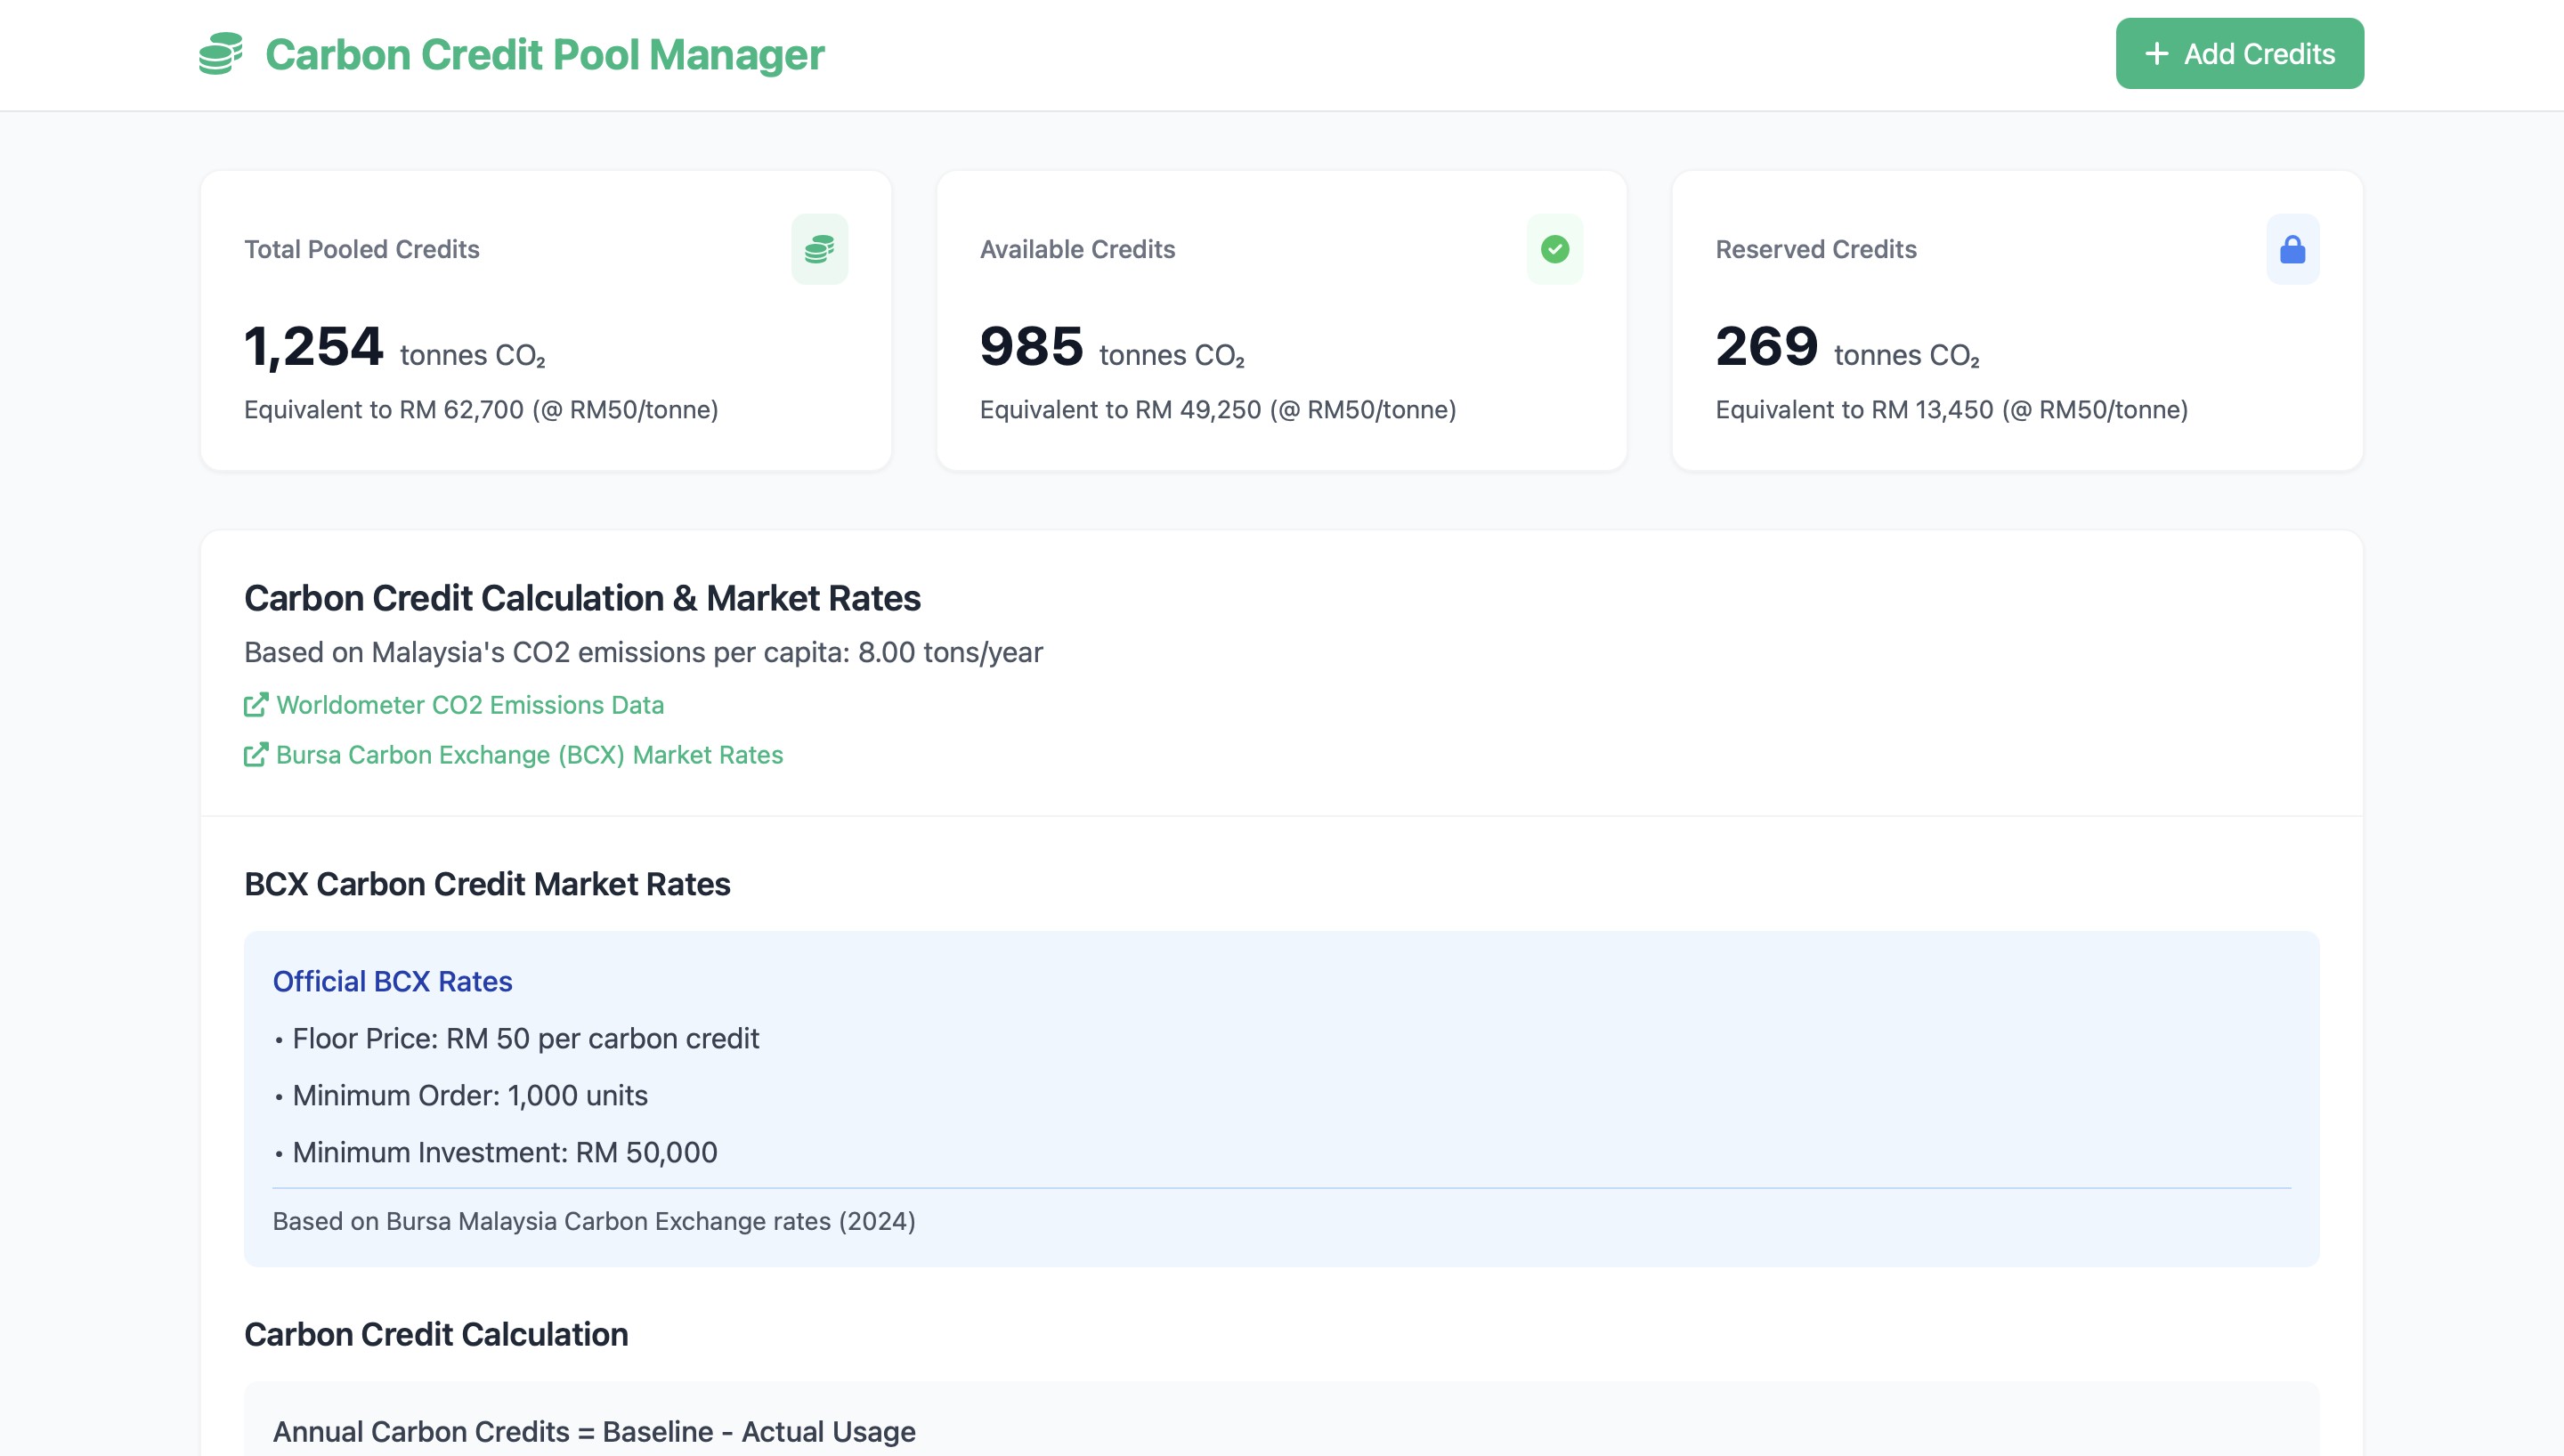Viewport: 2564px width, 1456px height.
Task: Click the Carbon Credit Pool Manager title
Action: tap(544, 54)
